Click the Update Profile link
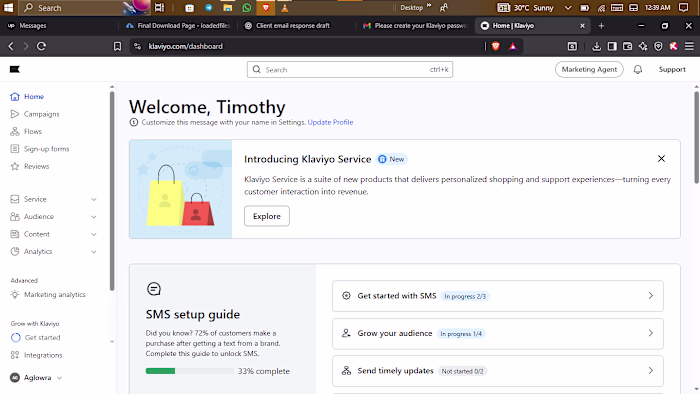The height and width of the screenshot is (394, 700). (x=330, y=122)
